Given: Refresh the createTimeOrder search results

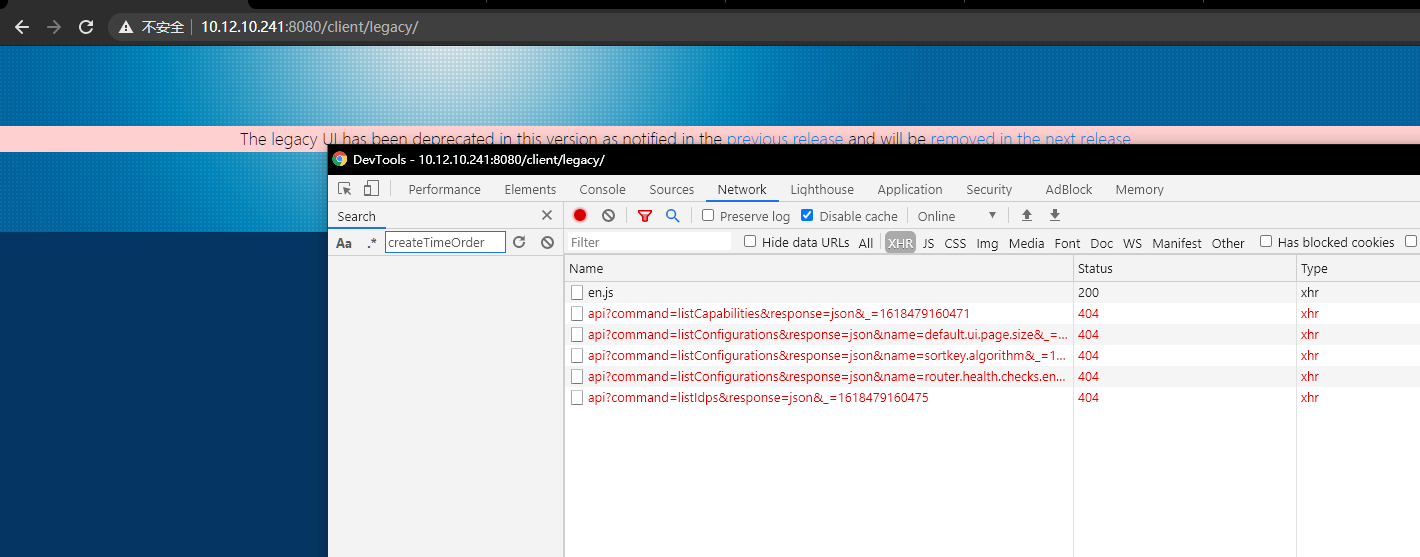Looking at the screenshot, I should 519,242.
